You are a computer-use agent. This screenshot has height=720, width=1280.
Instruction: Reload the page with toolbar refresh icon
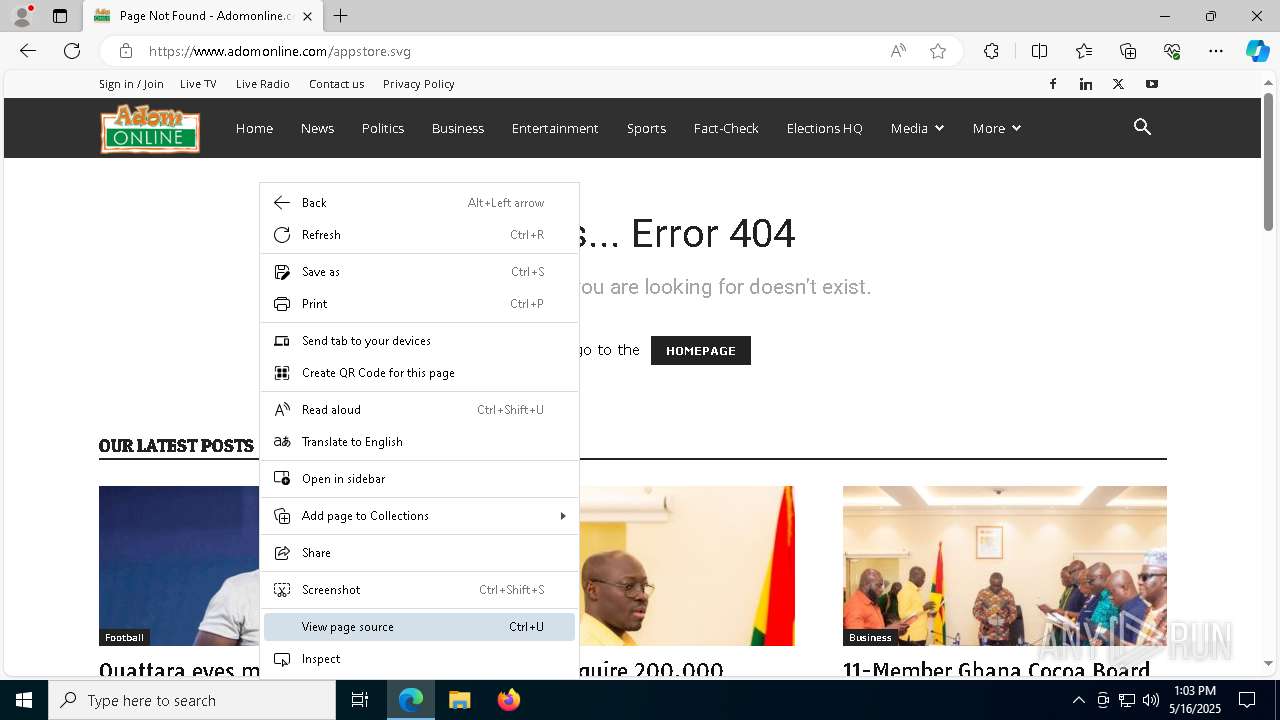click(x=72, y=51)
